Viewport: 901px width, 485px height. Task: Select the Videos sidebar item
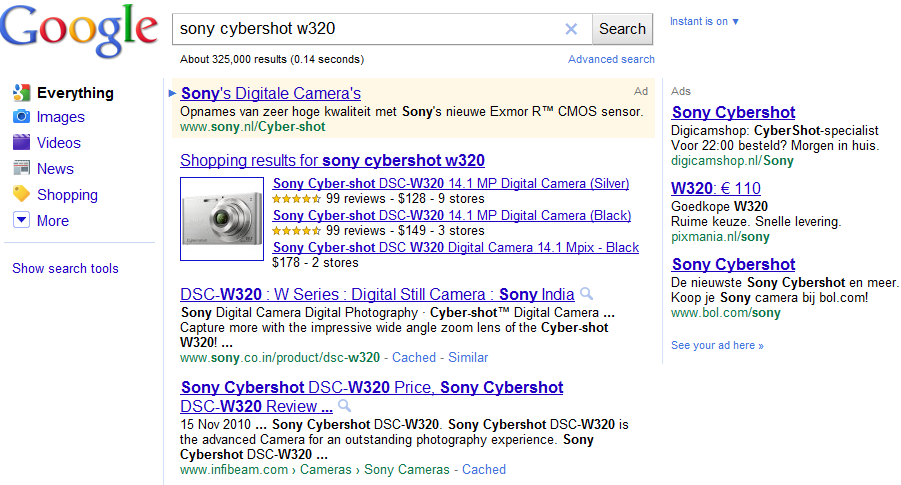[x=59, y=143]
